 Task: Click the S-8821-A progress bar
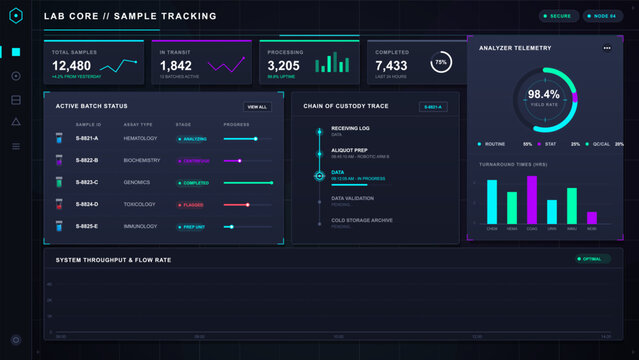tap(248, 139)
